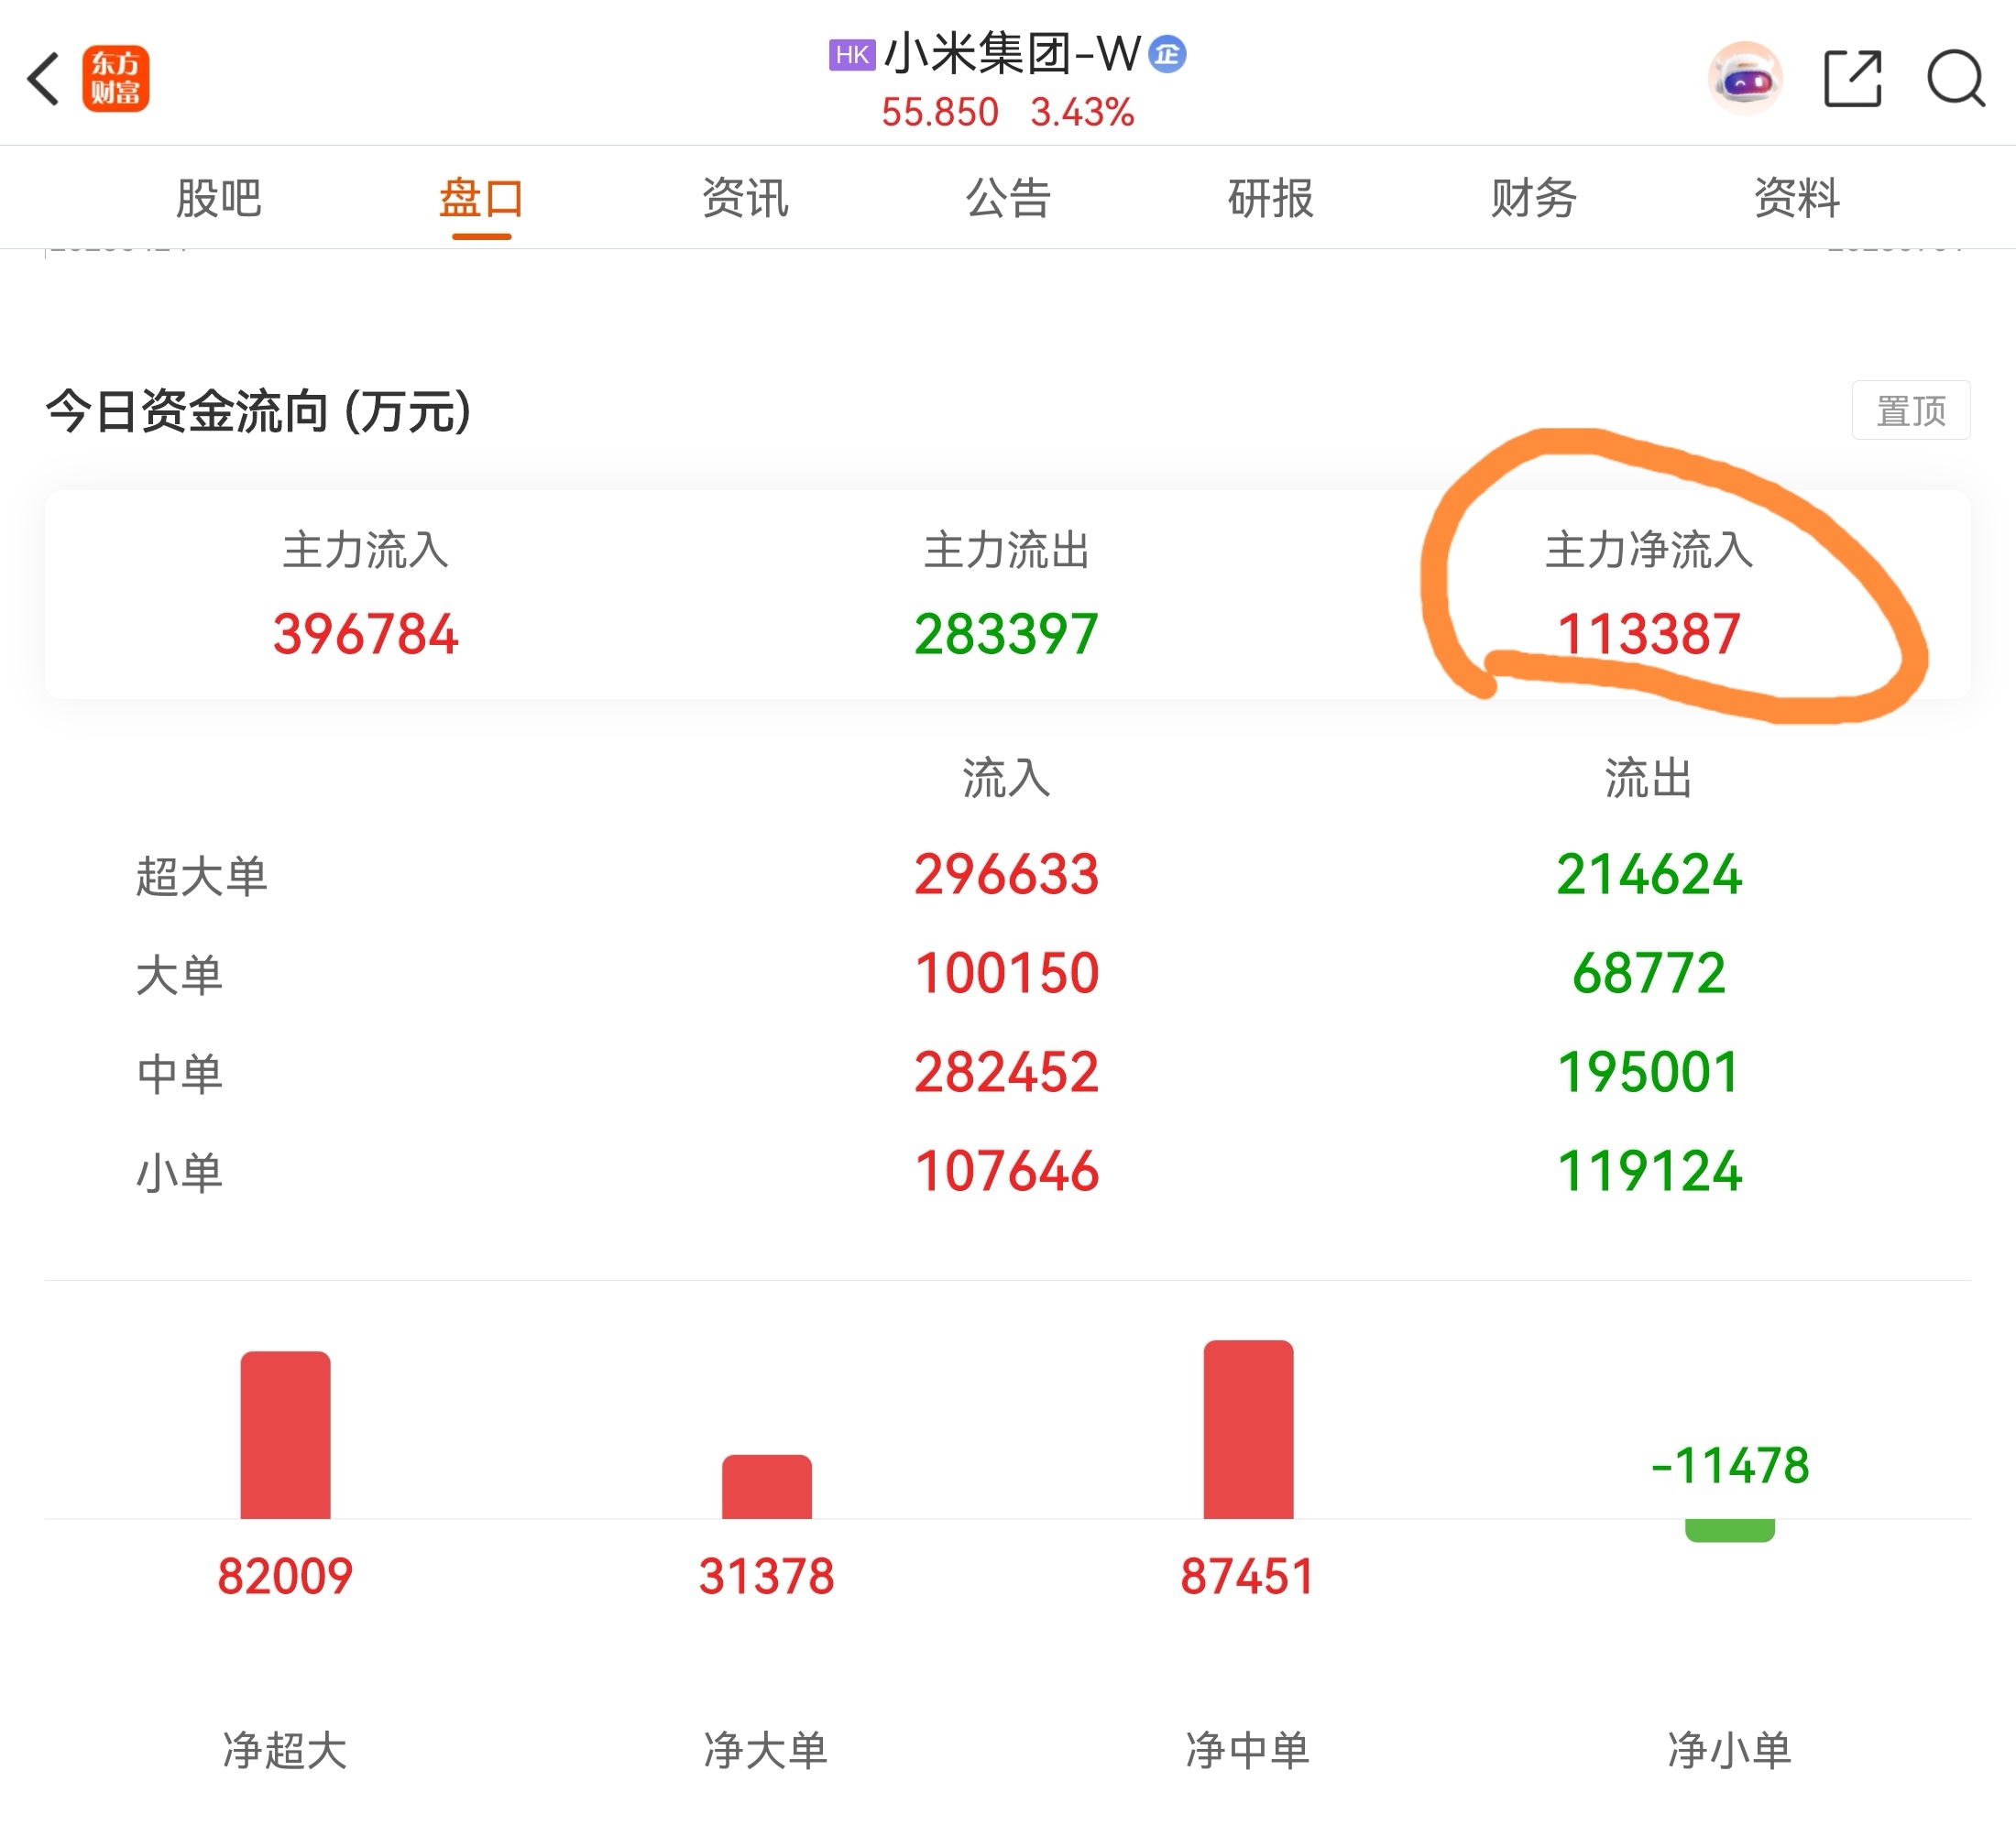Tap the net value 31378
Screen dimensions: 2016x1847
(x=767, y=1577)
